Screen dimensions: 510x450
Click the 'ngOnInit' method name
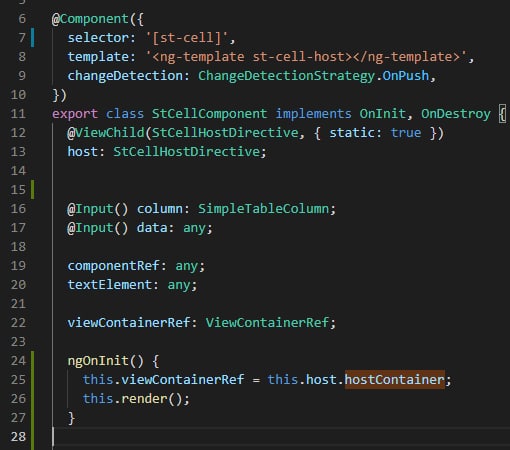[x=98, y=361]
